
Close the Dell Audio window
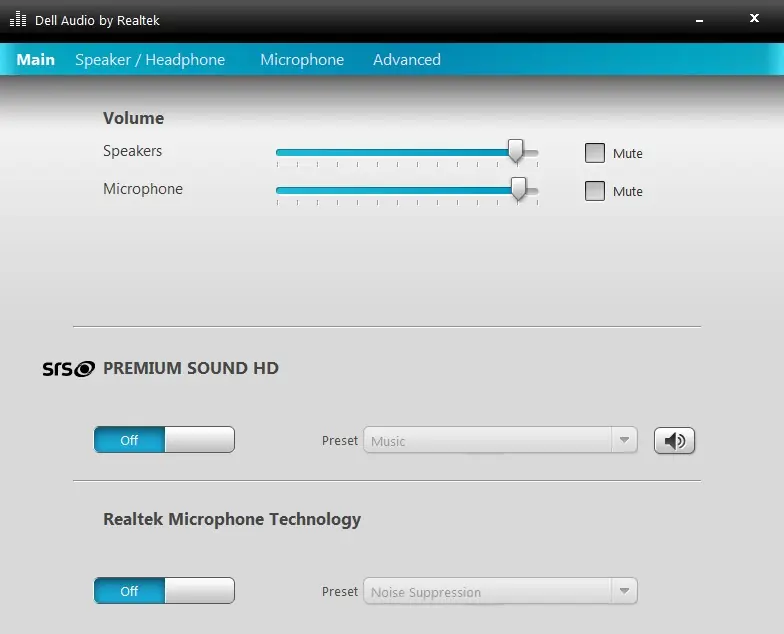point(754,18)
